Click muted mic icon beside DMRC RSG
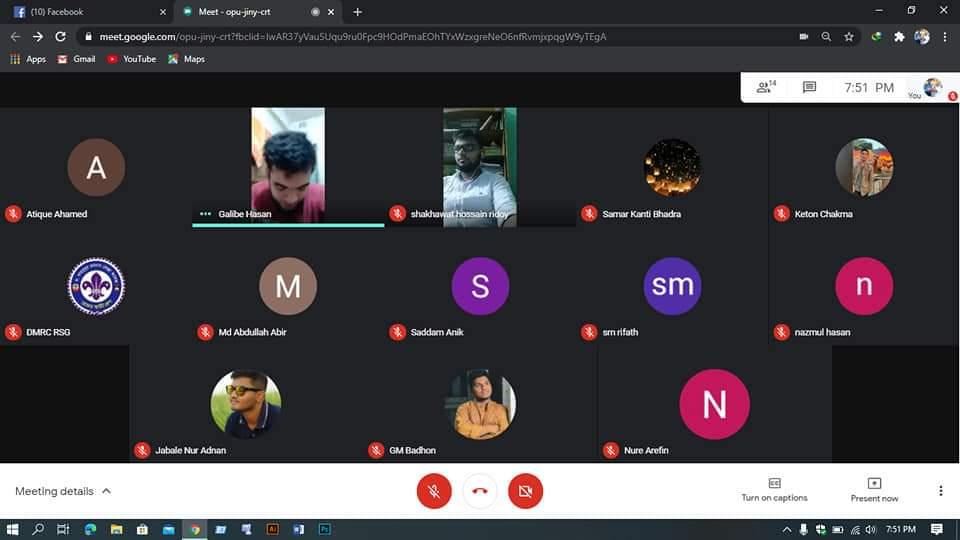Image resolution: width=960 pixels, height=540 pixels. click(13, 332)
